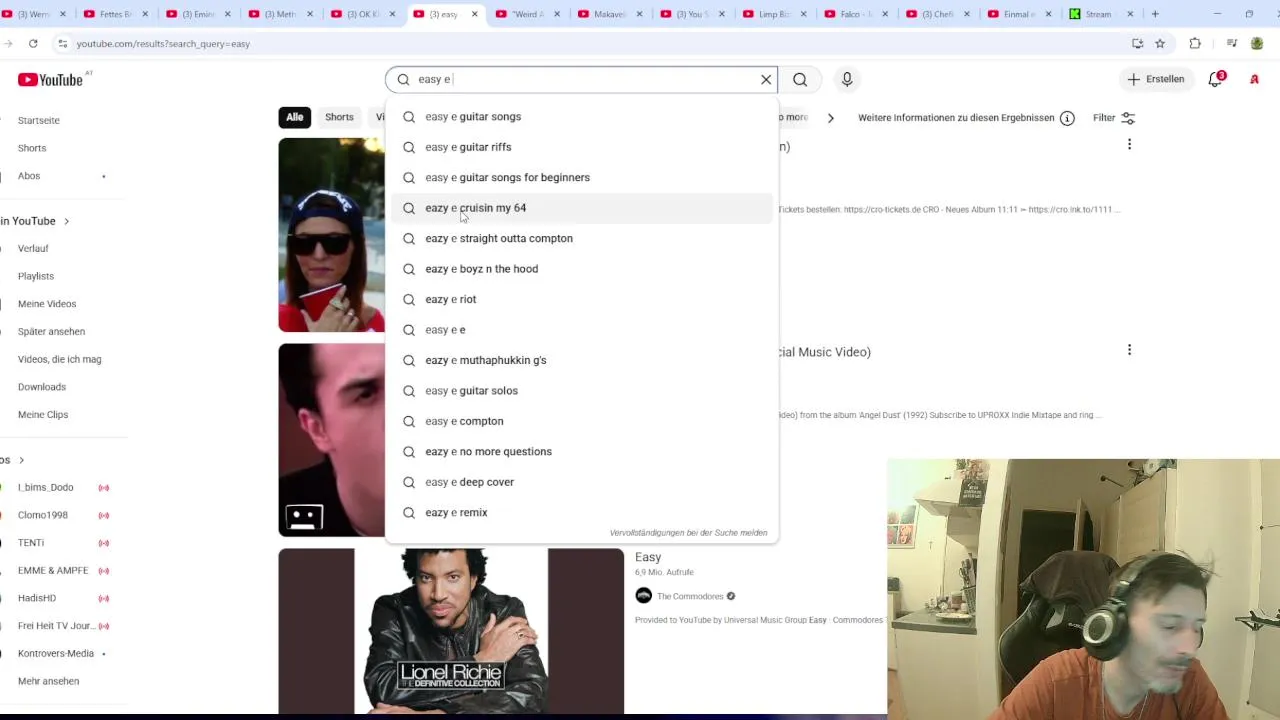This screenshot has width=1280, height=720.
Task: Open info icon next to Weitere Informationen
Action: [x=1067, y=118]
